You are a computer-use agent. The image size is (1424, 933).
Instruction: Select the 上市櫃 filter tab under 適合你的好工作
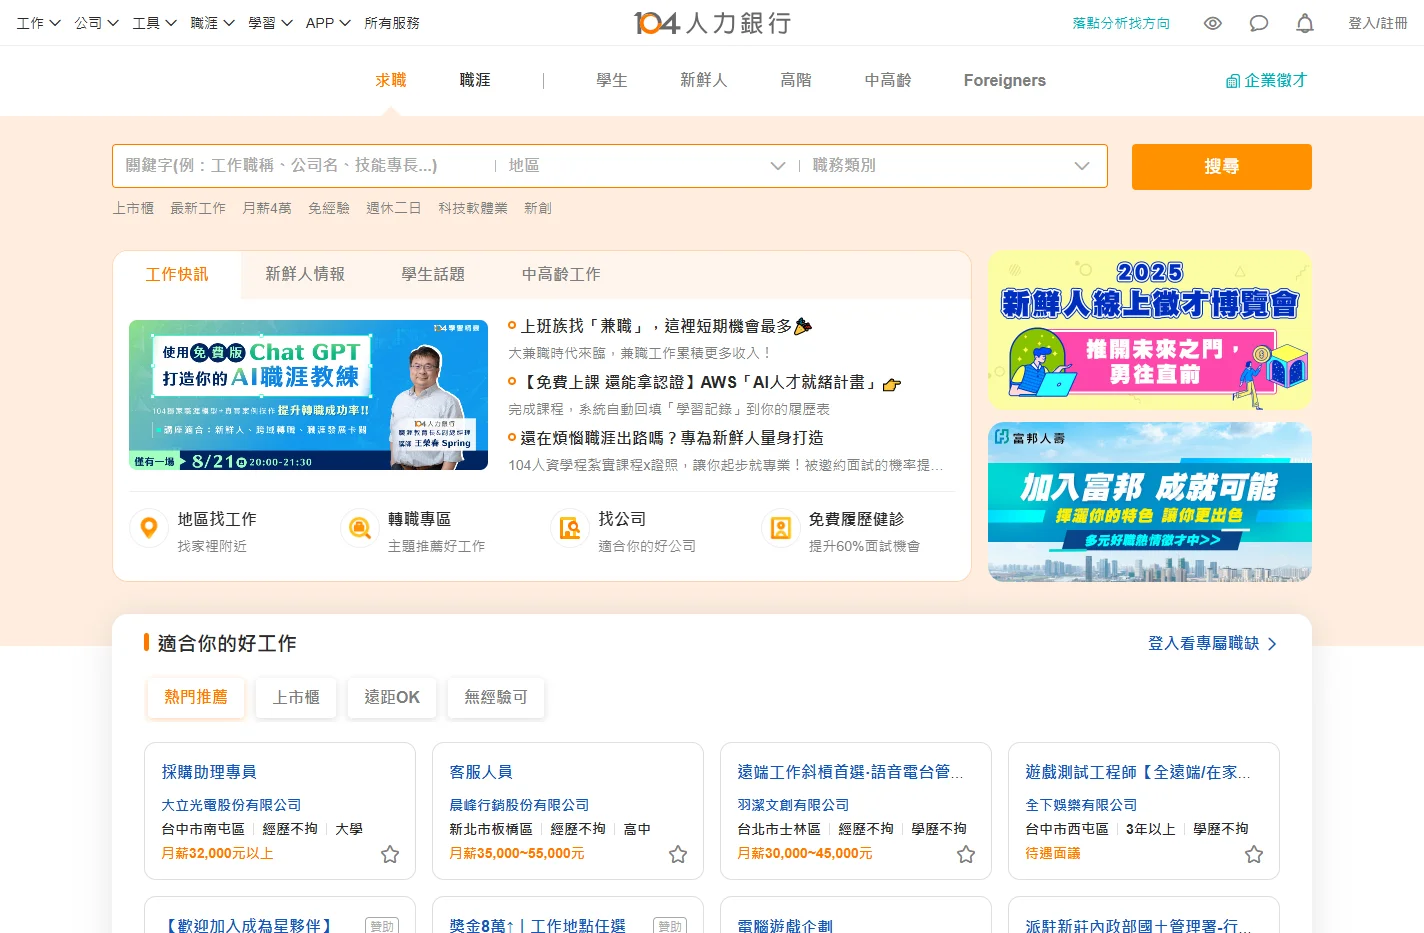(296, 697)
